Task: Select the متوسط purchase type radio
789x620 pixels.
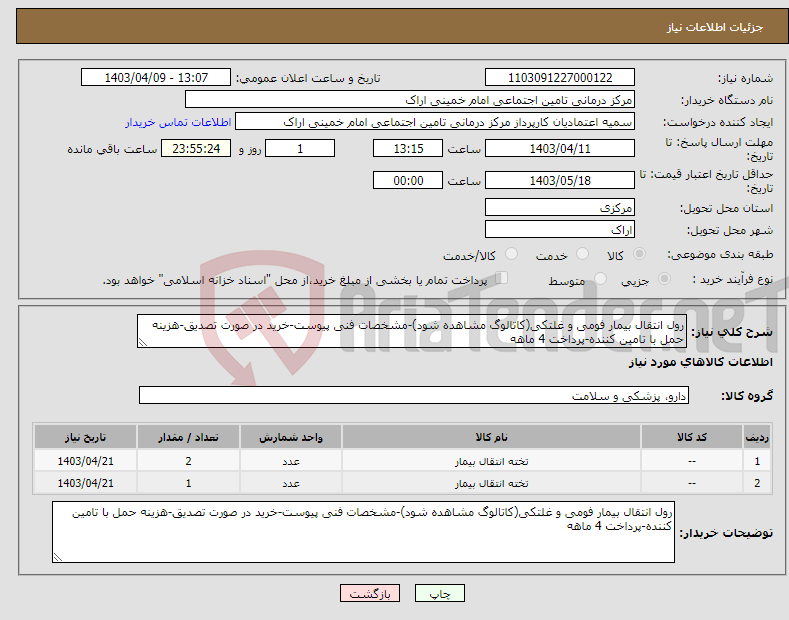Action: 600,278
